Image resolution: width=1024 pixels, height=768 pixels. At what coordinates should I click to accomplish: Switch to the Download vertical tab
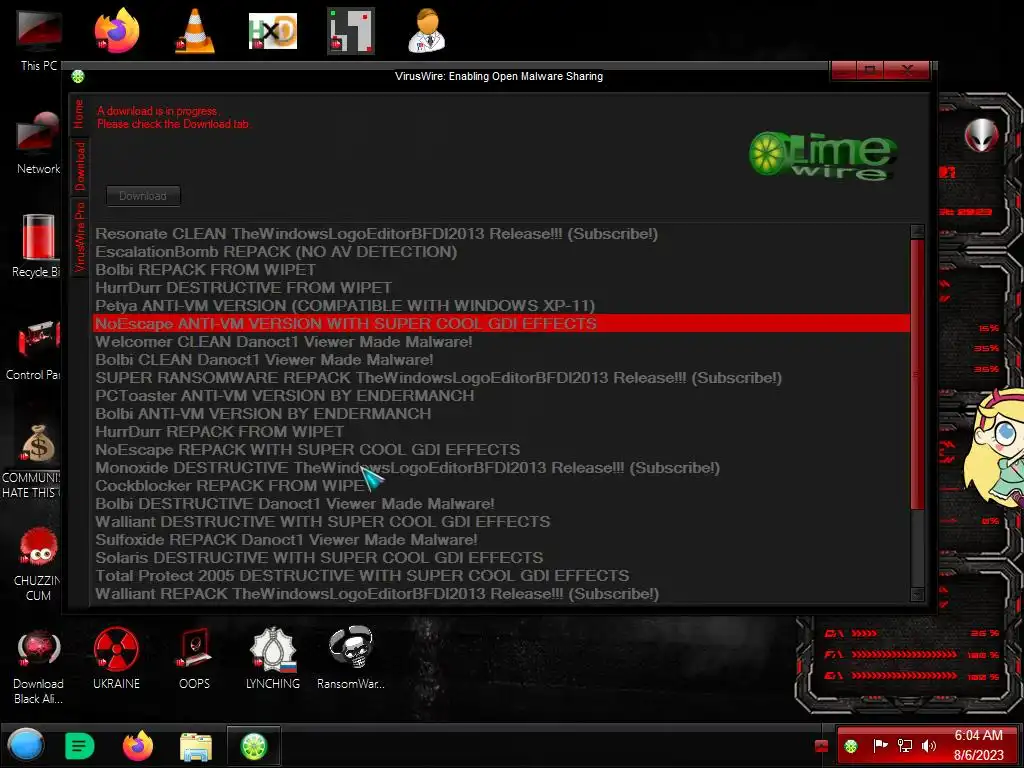[x=79, y=167]
